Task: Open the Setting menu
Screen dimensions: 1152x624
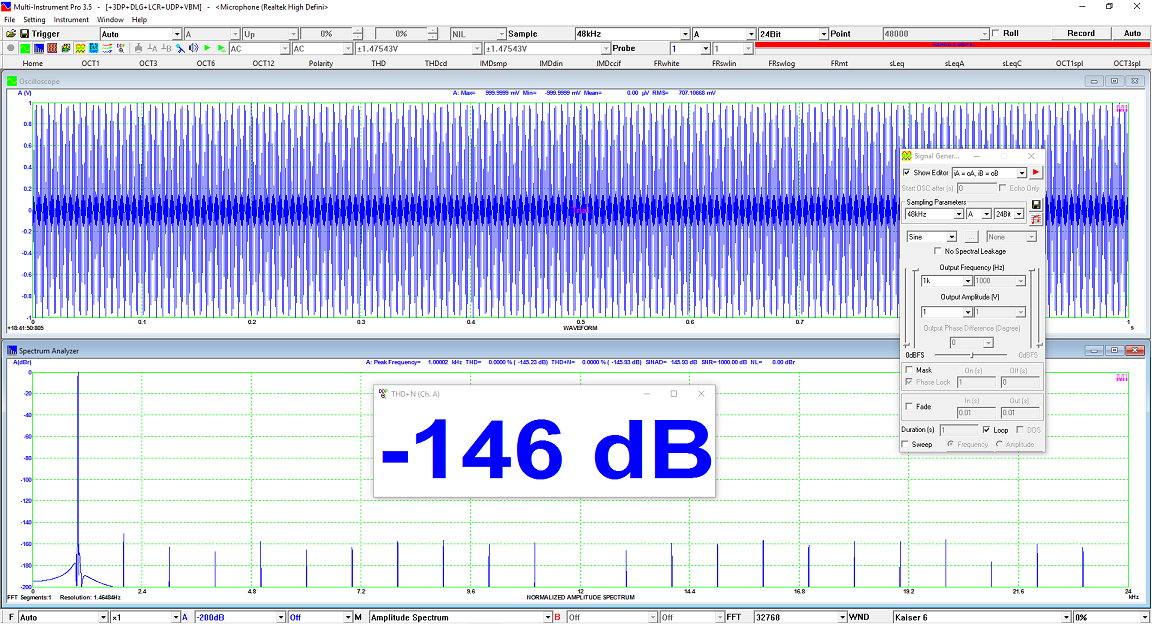Action: click(34, 19)
